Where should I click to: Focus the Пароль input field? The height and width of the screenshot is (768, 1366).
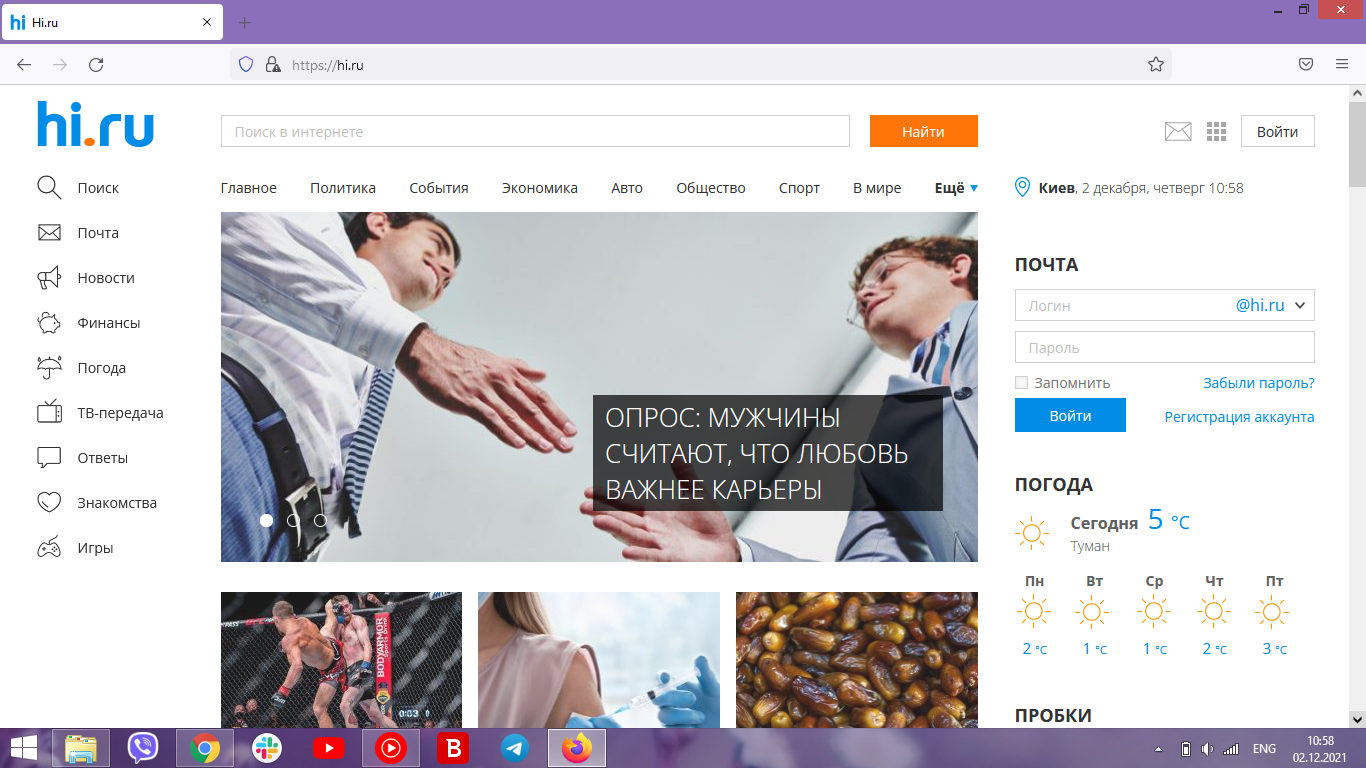(x=1165, y=347)
